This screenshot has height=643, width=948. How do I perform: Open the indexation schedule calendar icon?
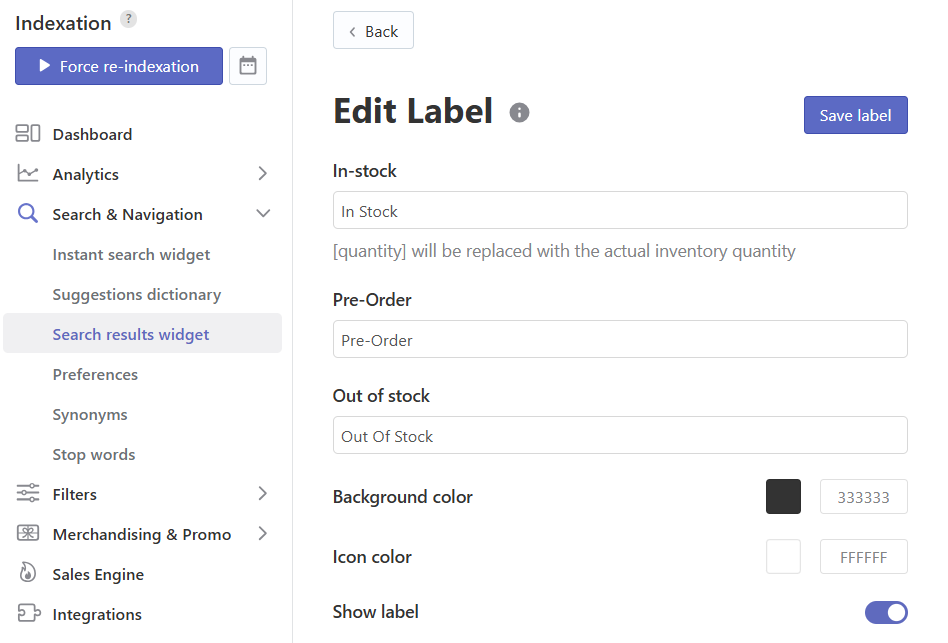coord(248,66)
